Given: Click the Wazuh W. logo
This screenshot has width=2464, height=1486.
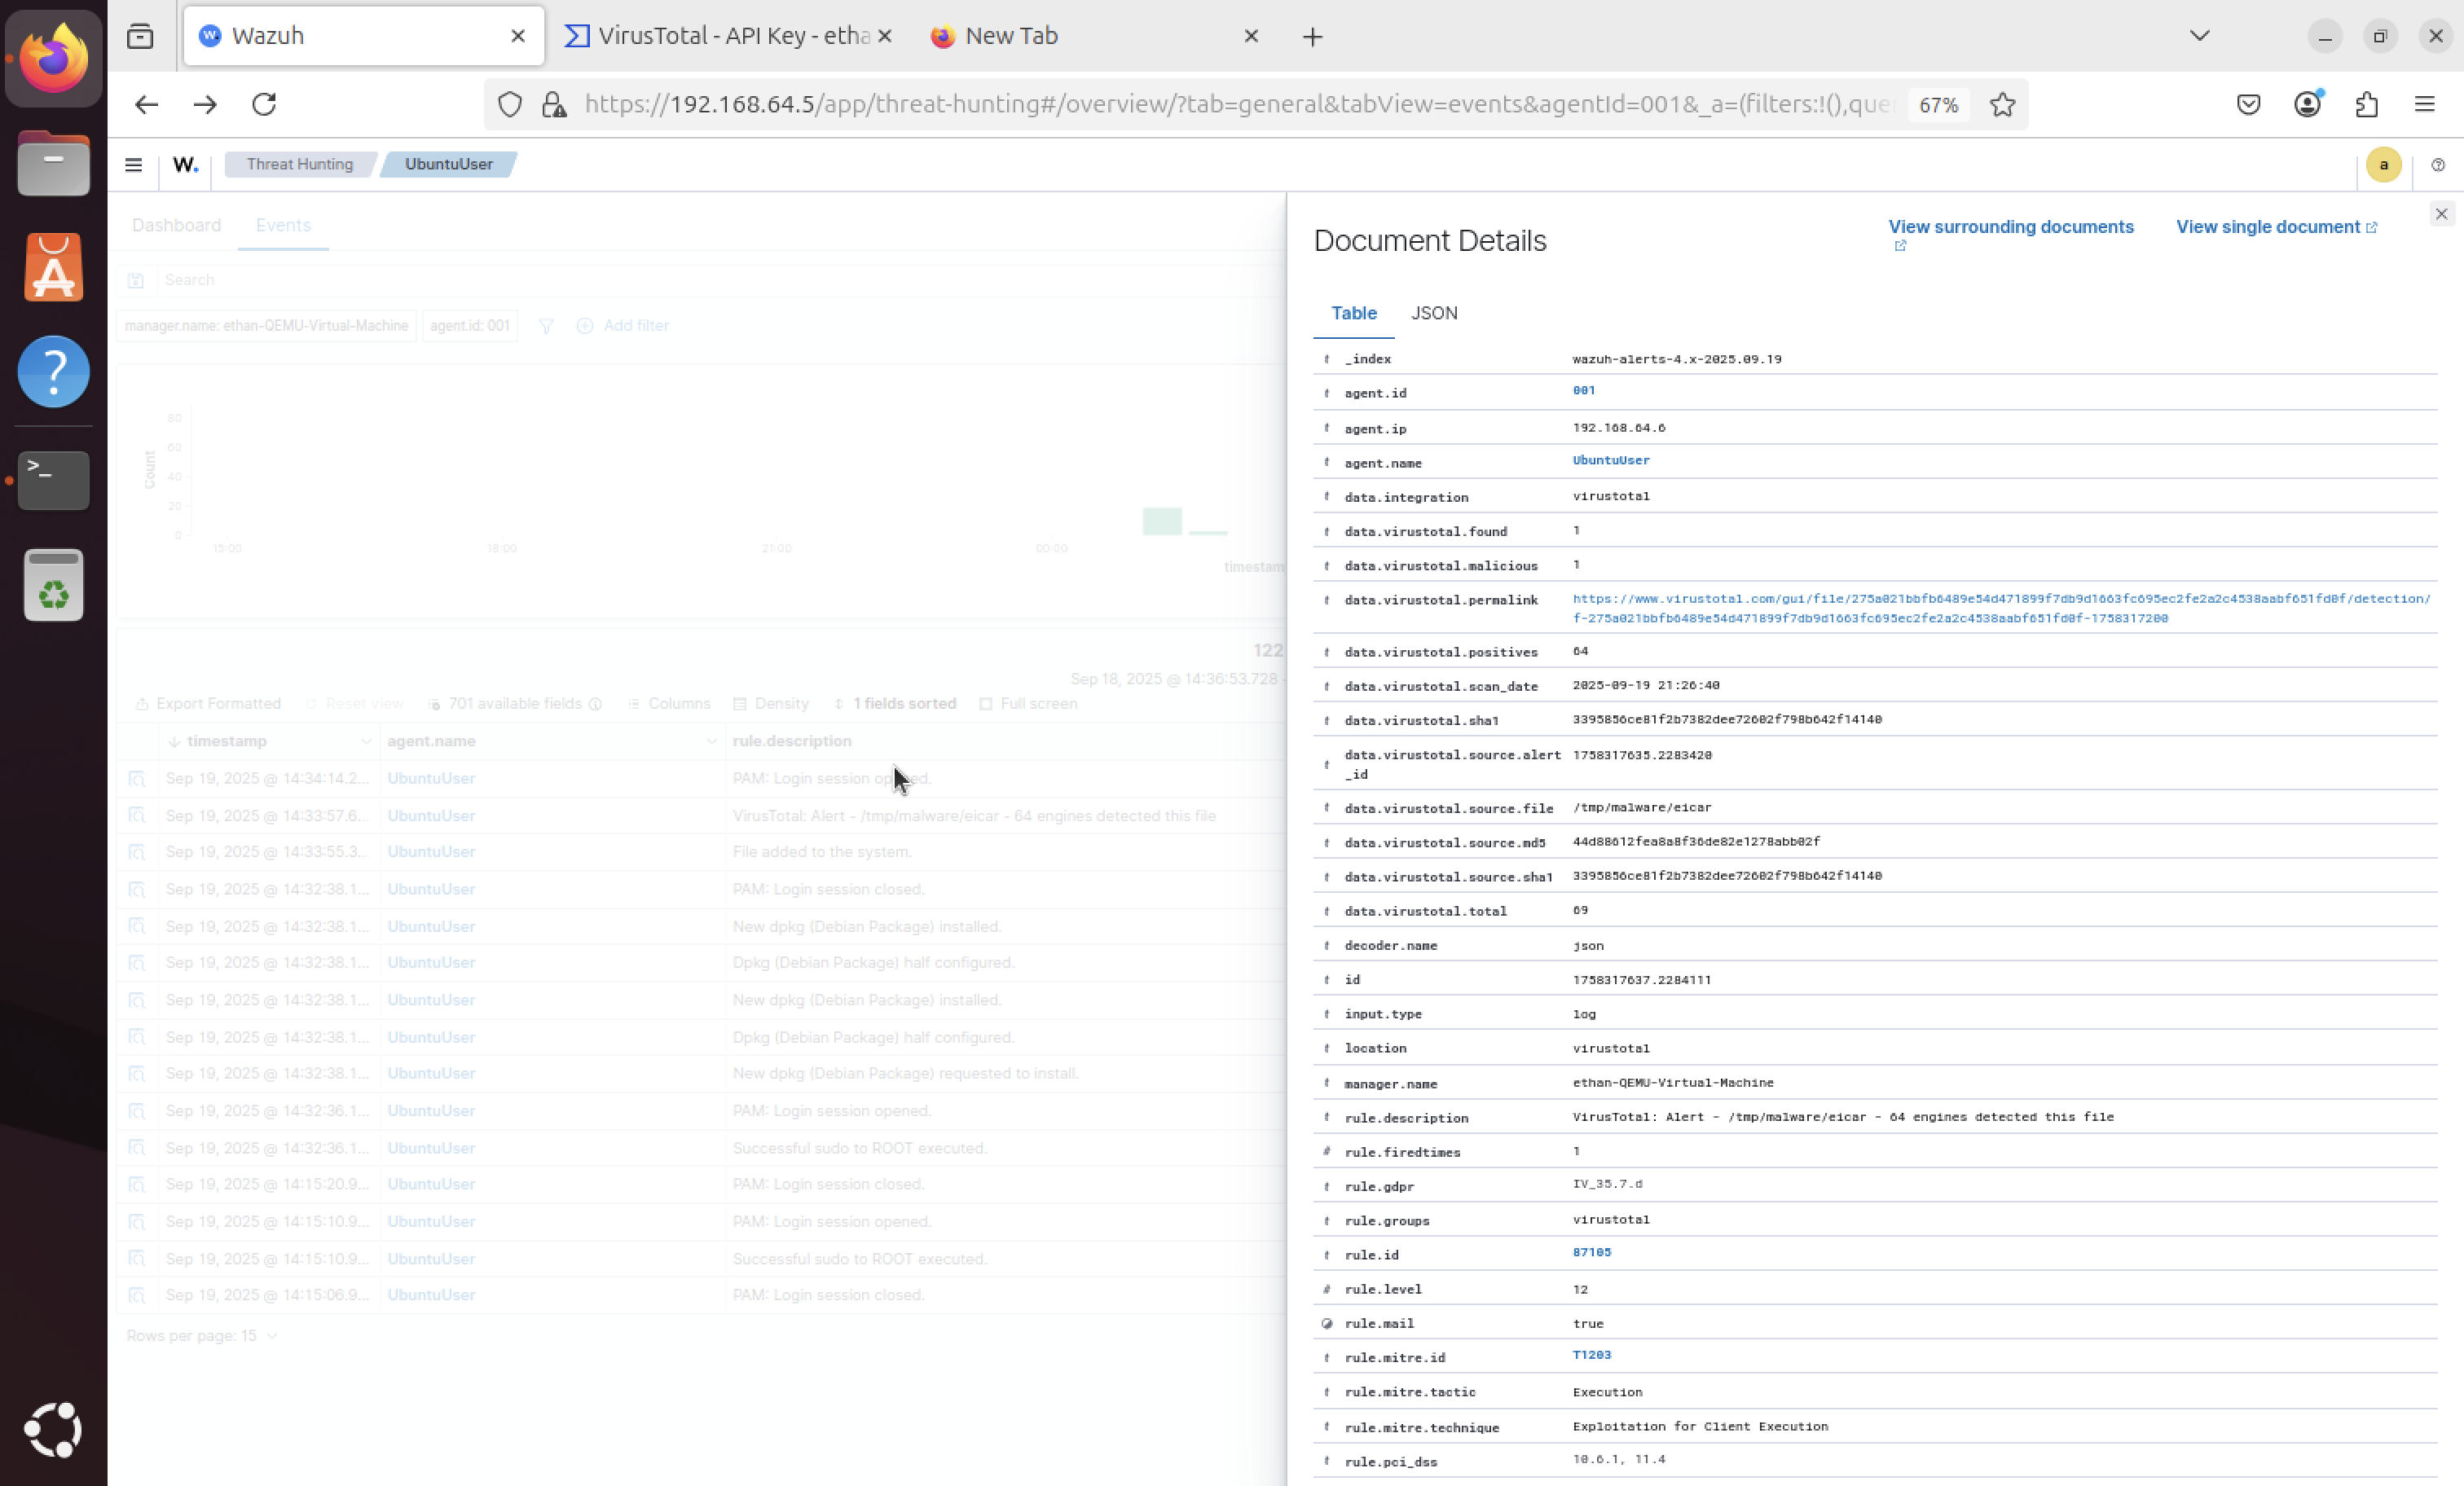Looking at the screenshot, I should pos(185,165).
